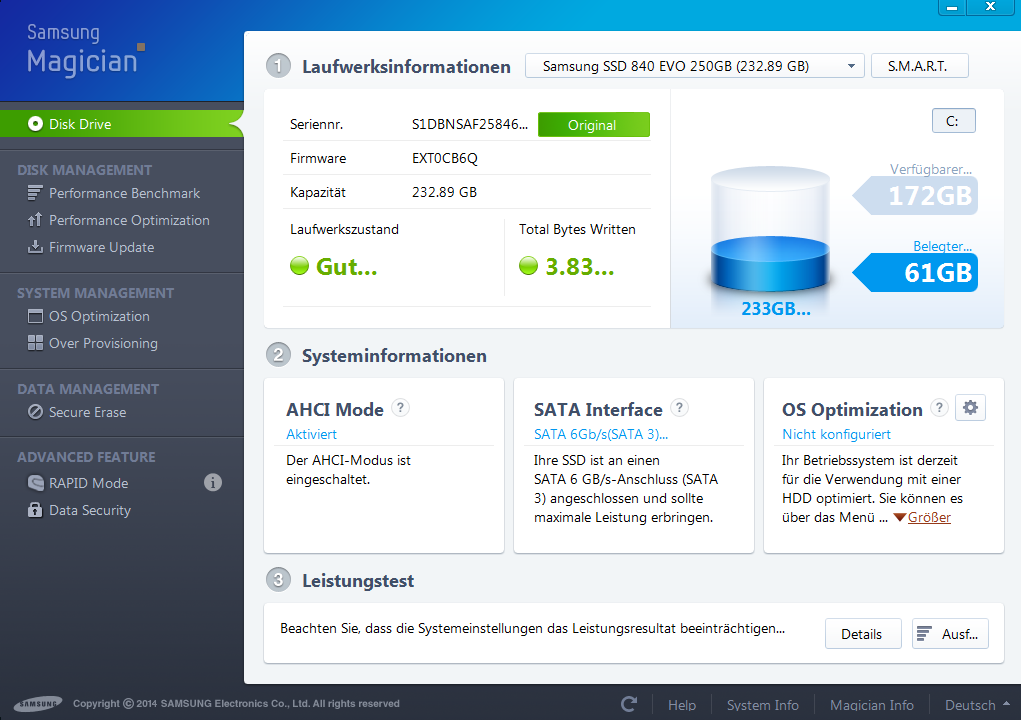
Task: Click SATA 6Gb/s(SATA 3)... status link
Action: coord(600,434)
